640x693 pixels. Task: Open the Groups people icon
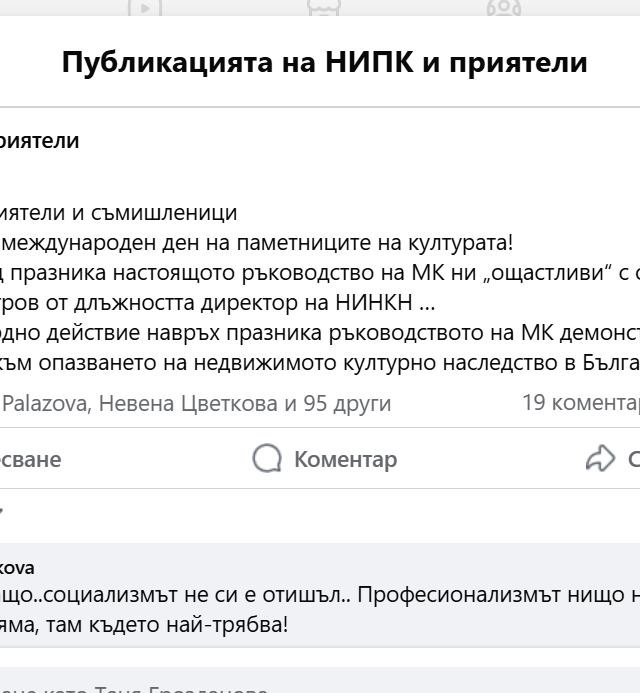[503, 8]
